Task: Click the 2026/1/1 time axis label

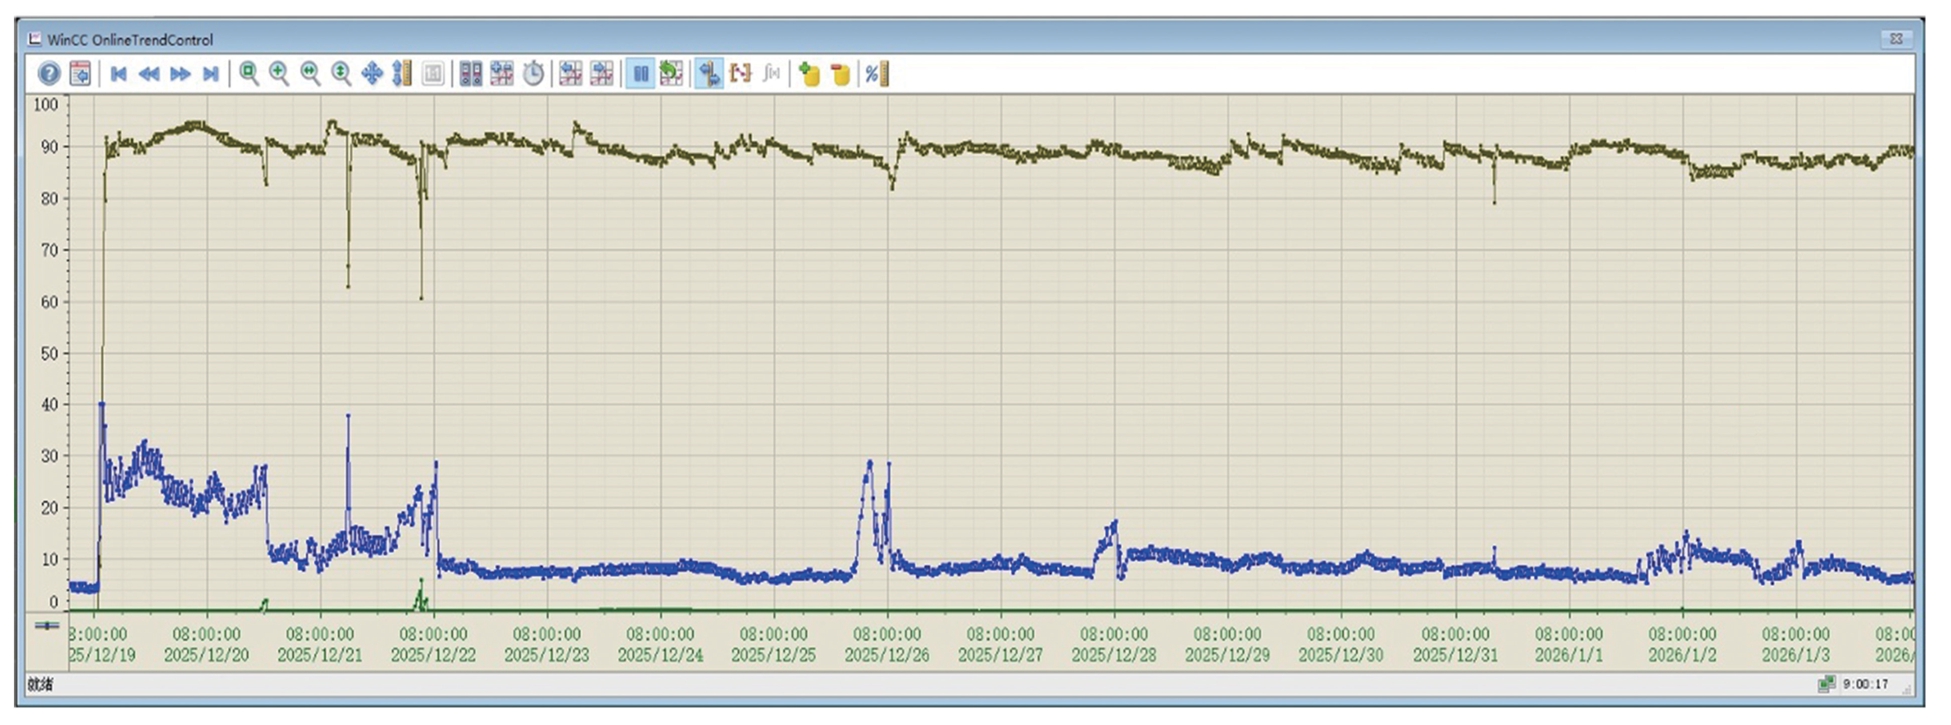Action: pos(1569,655)
